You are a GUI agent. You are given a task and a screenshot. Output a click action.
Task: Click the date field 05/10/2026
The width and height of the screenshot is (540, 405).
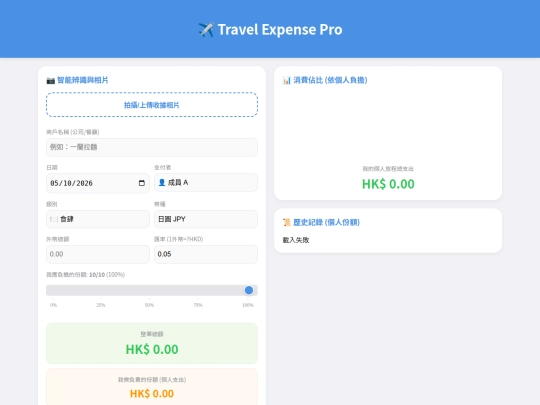pyautogui.click(x=98, y=183)
